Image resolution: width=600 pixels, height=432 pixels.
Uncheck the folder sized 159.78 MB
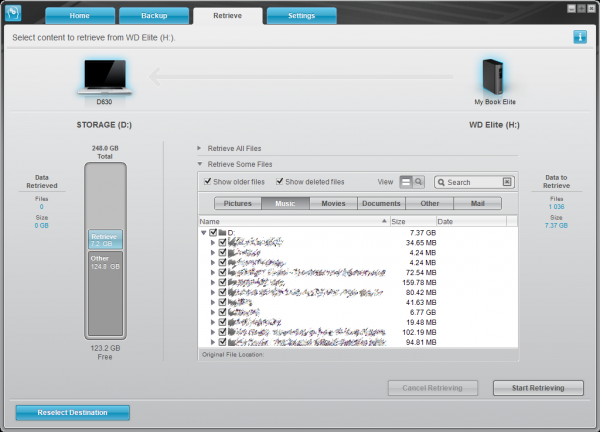tap(222, 282)
